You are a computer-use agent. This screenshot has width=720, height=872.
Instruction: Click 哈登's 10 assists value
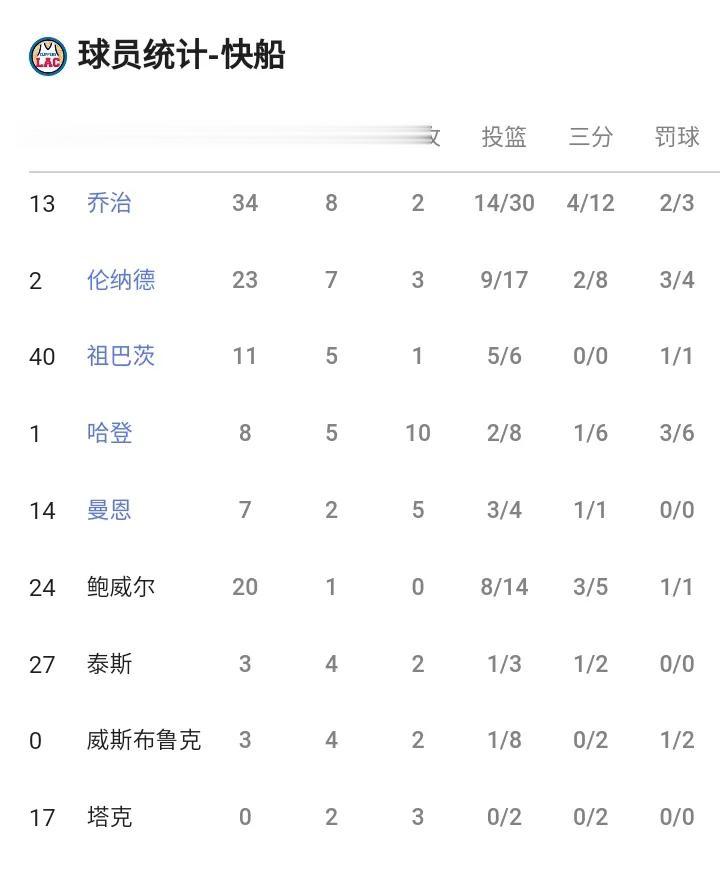pos(418,433)
